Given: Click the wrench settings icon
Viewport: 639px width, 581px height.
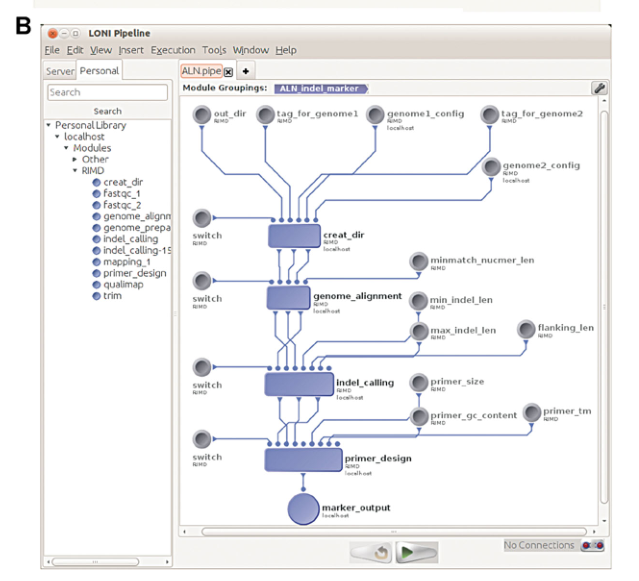Looking at the screenshot, I should point(599,88).
